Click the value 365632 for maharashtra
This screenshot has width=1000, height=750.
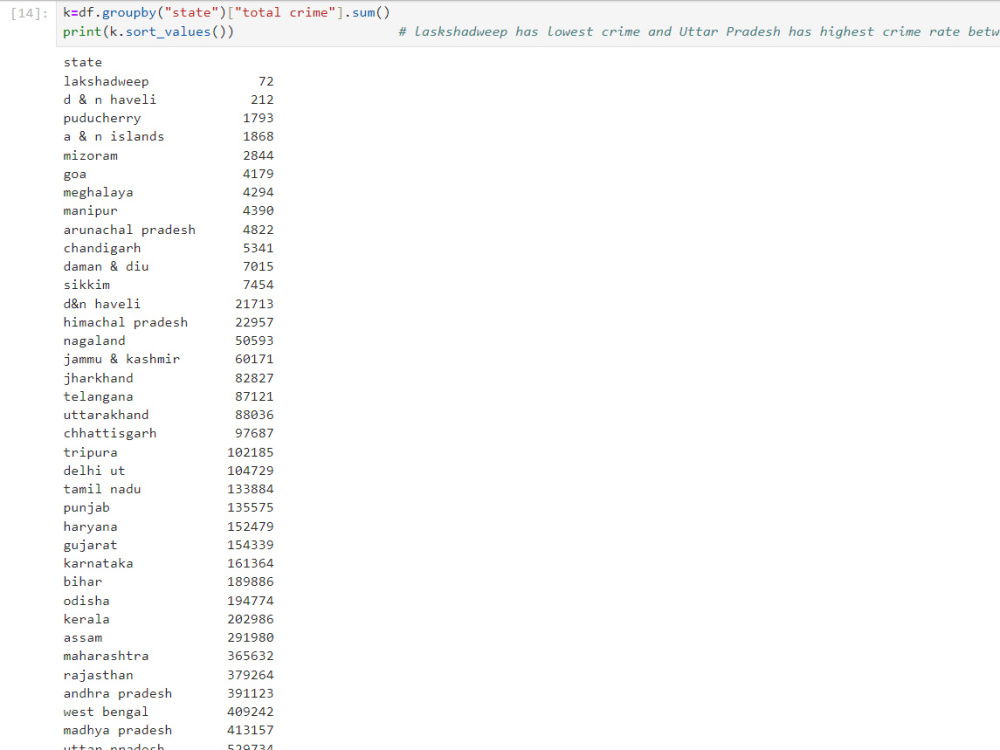[251, 656]
